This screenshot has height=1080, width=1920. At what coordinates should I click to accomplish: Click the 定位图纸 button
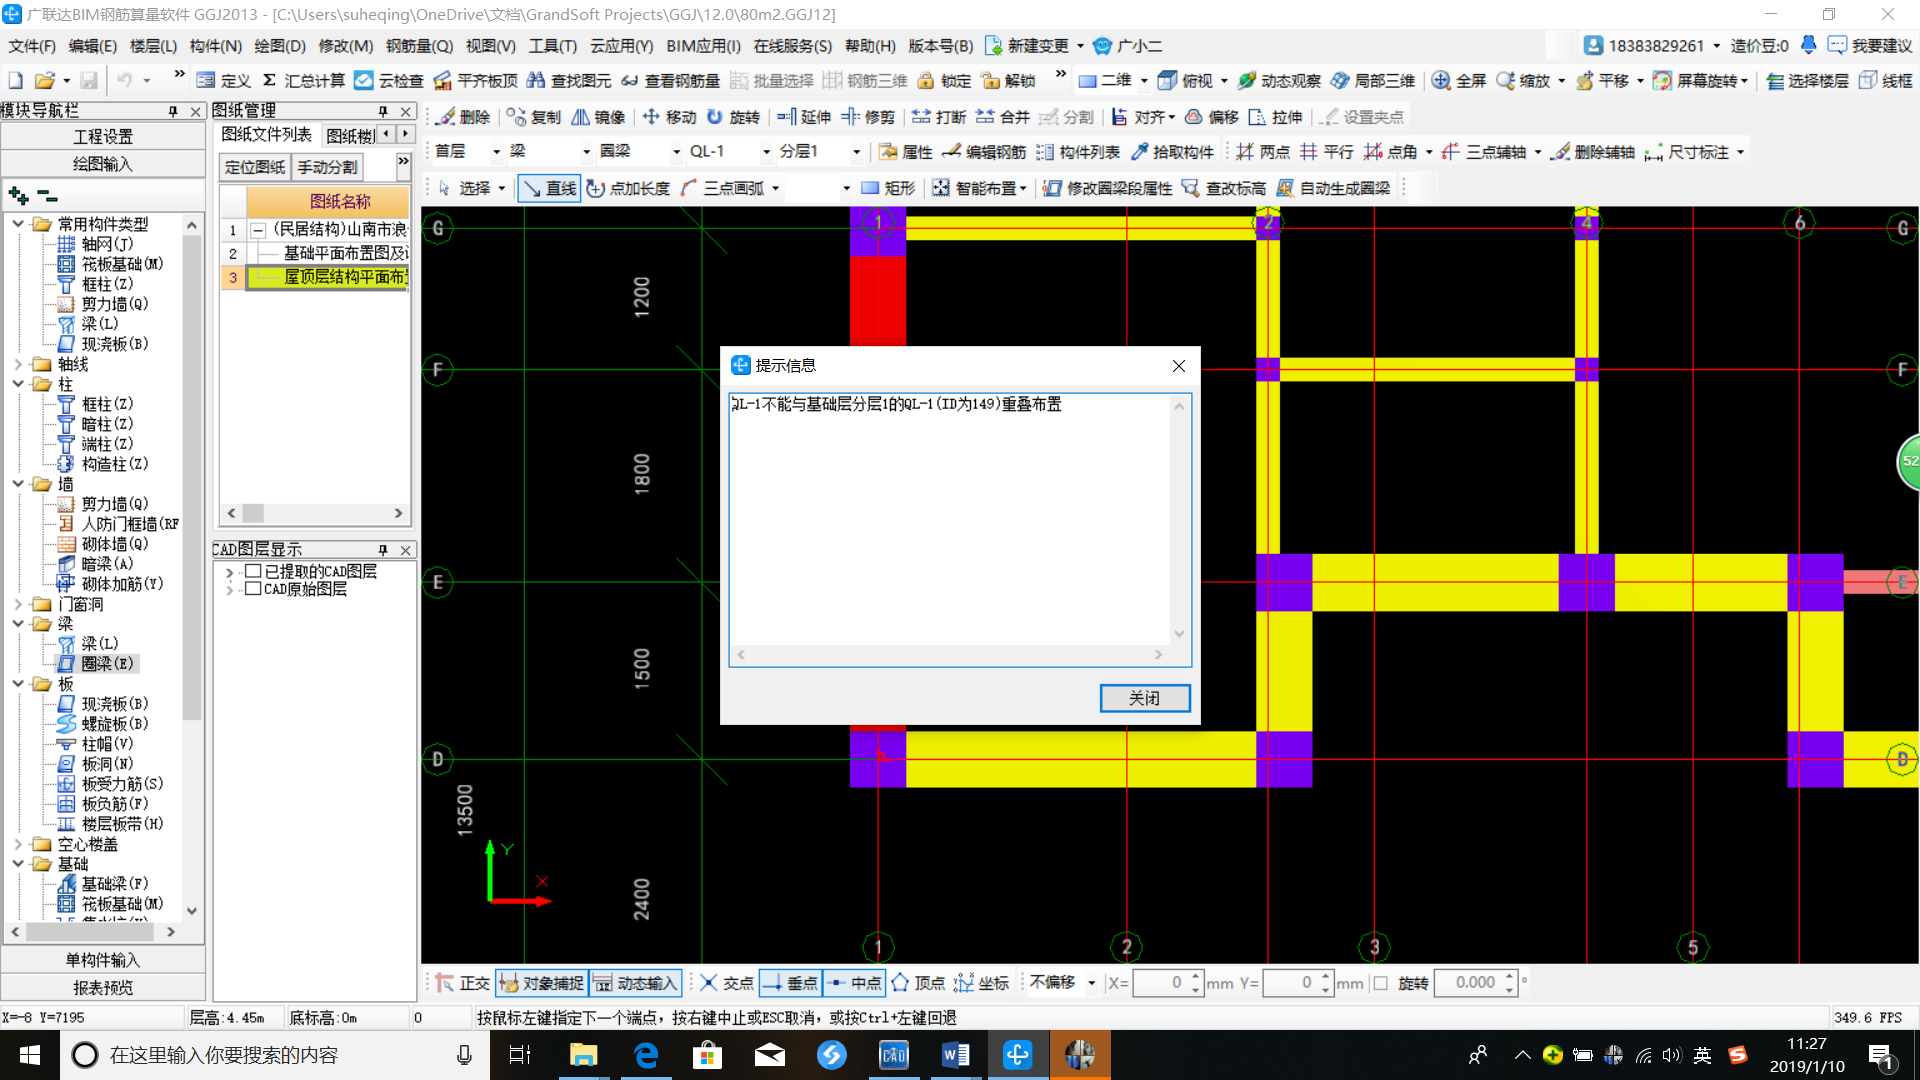coord(255,167)
